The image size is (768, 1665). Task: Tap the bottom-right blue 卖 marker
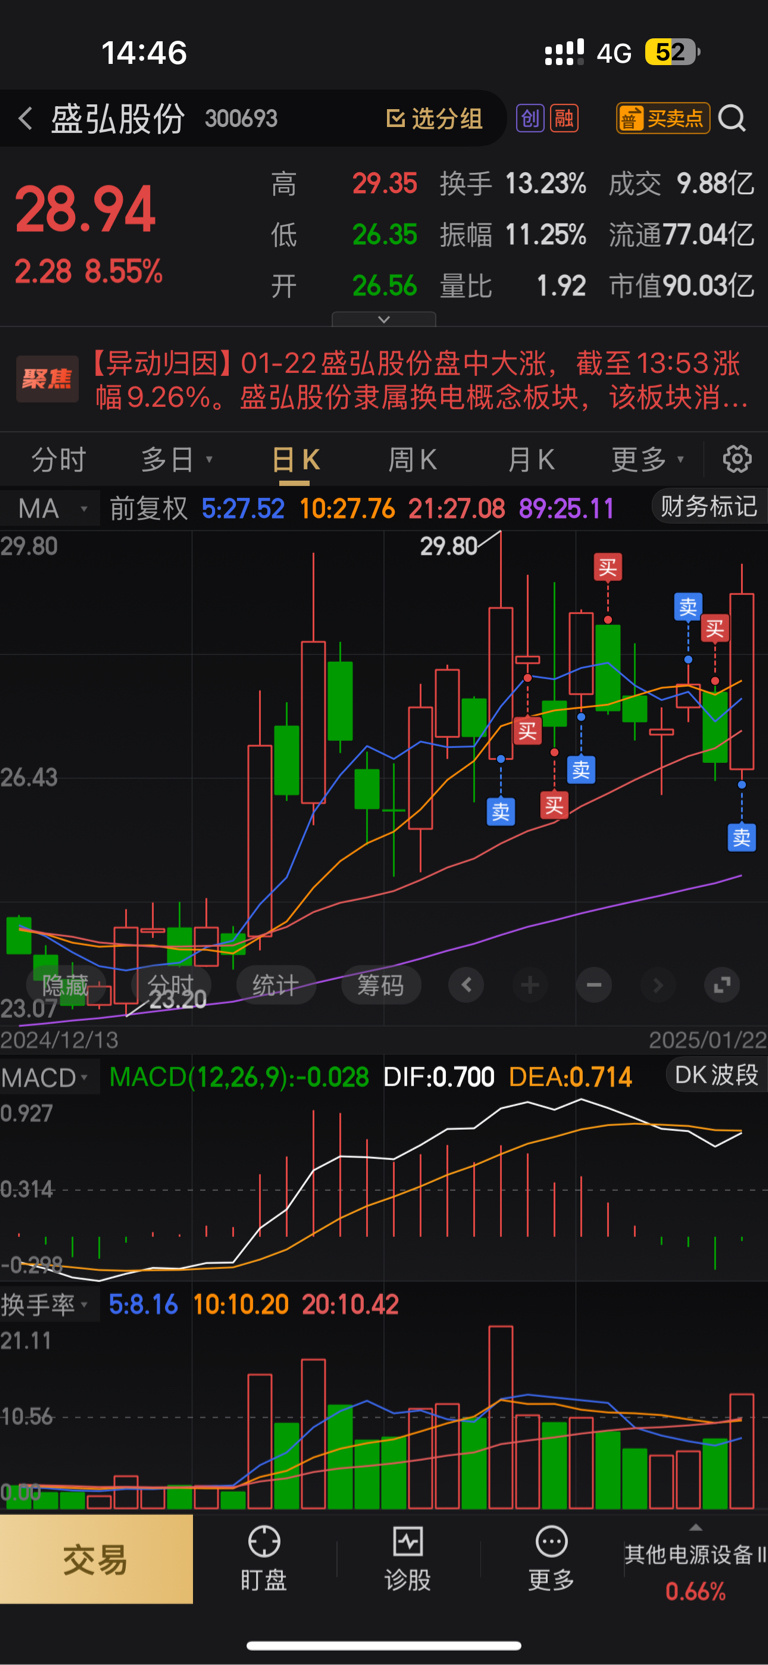click(x=741, y=838)
